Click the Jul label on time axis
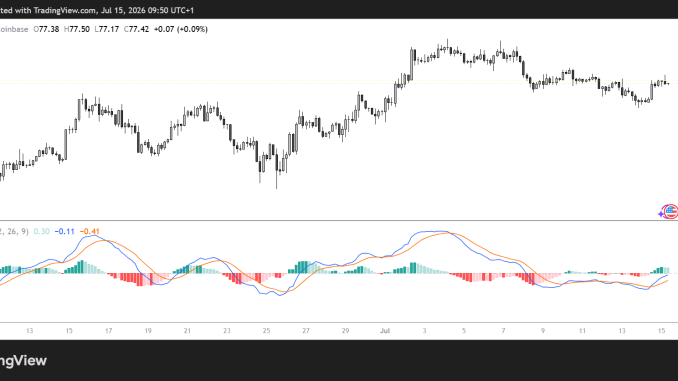 [x=385, y=331]
